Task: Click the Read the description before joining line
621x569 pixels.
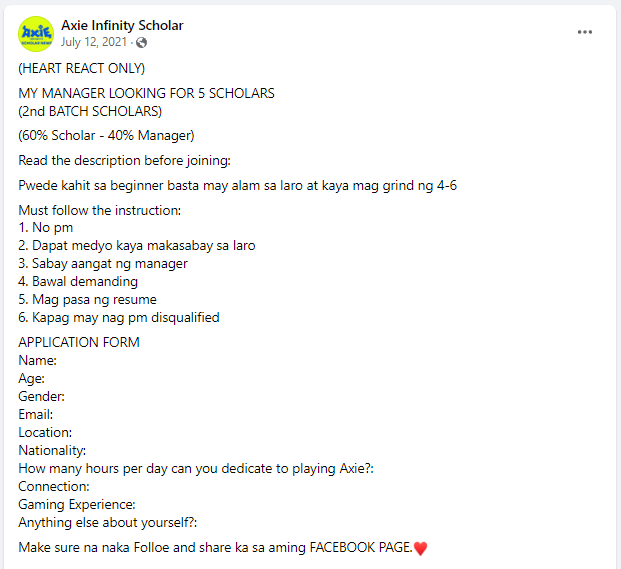Action: pos(124,160)
